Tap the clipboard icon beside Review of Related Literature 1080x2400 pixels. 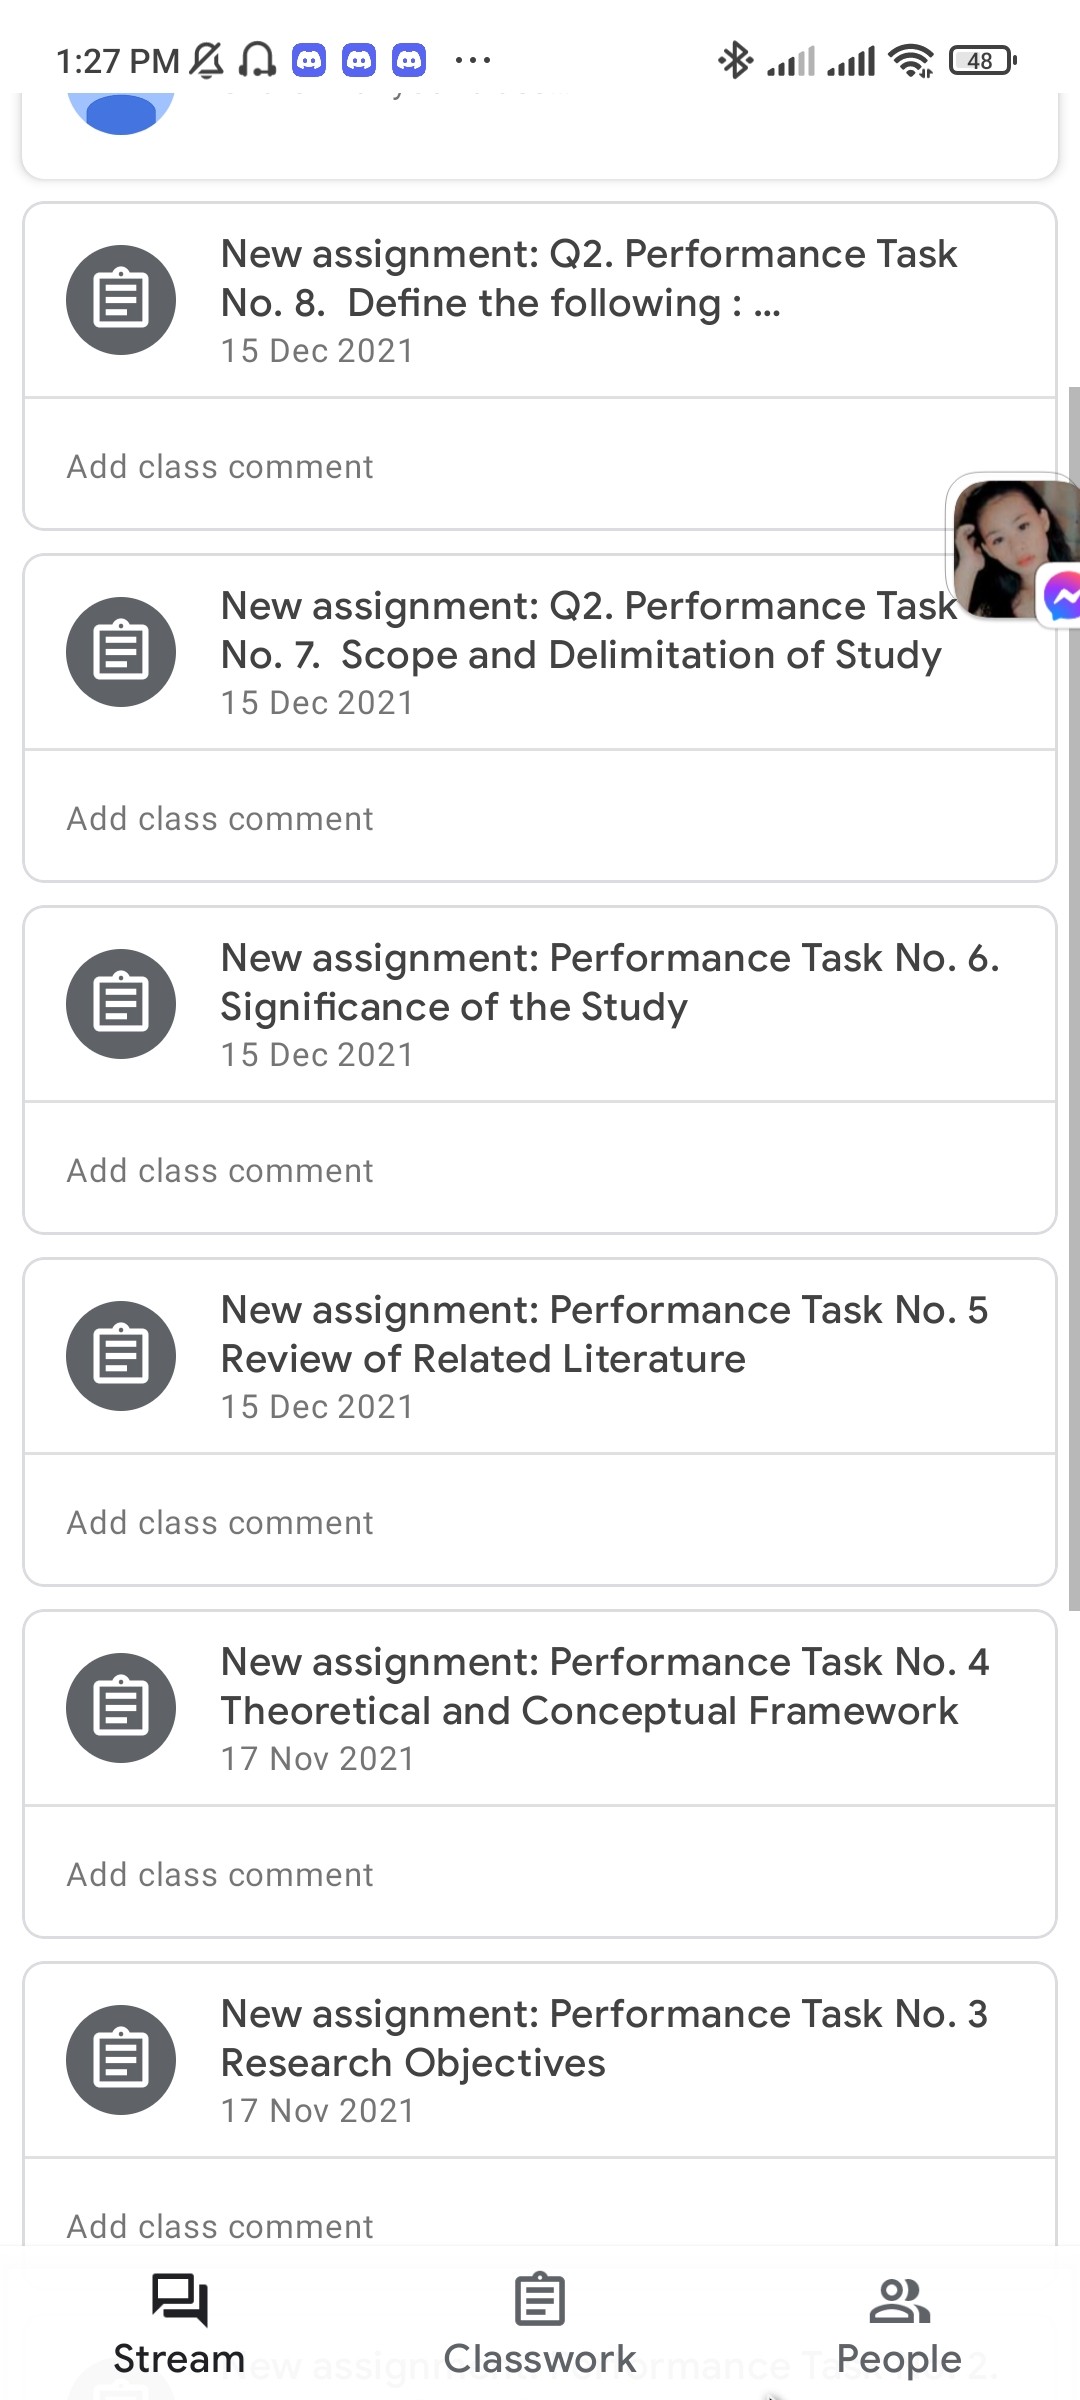click(121, 1356)
